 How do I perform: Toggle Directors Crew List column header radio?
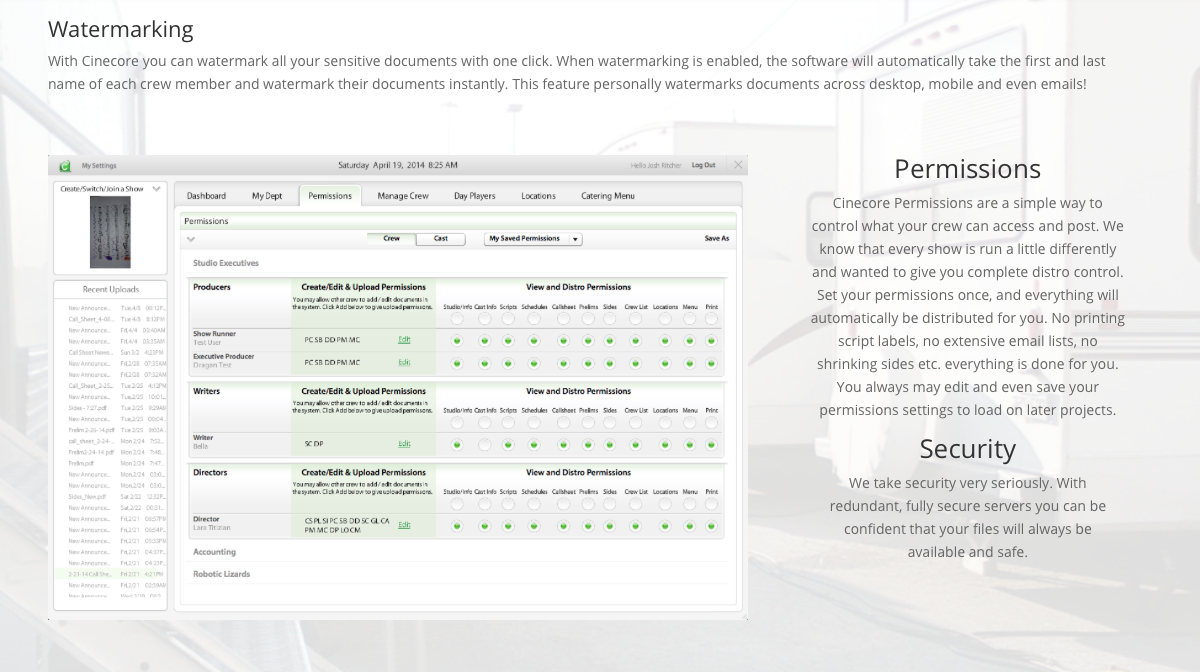click(x=636, y=505)
